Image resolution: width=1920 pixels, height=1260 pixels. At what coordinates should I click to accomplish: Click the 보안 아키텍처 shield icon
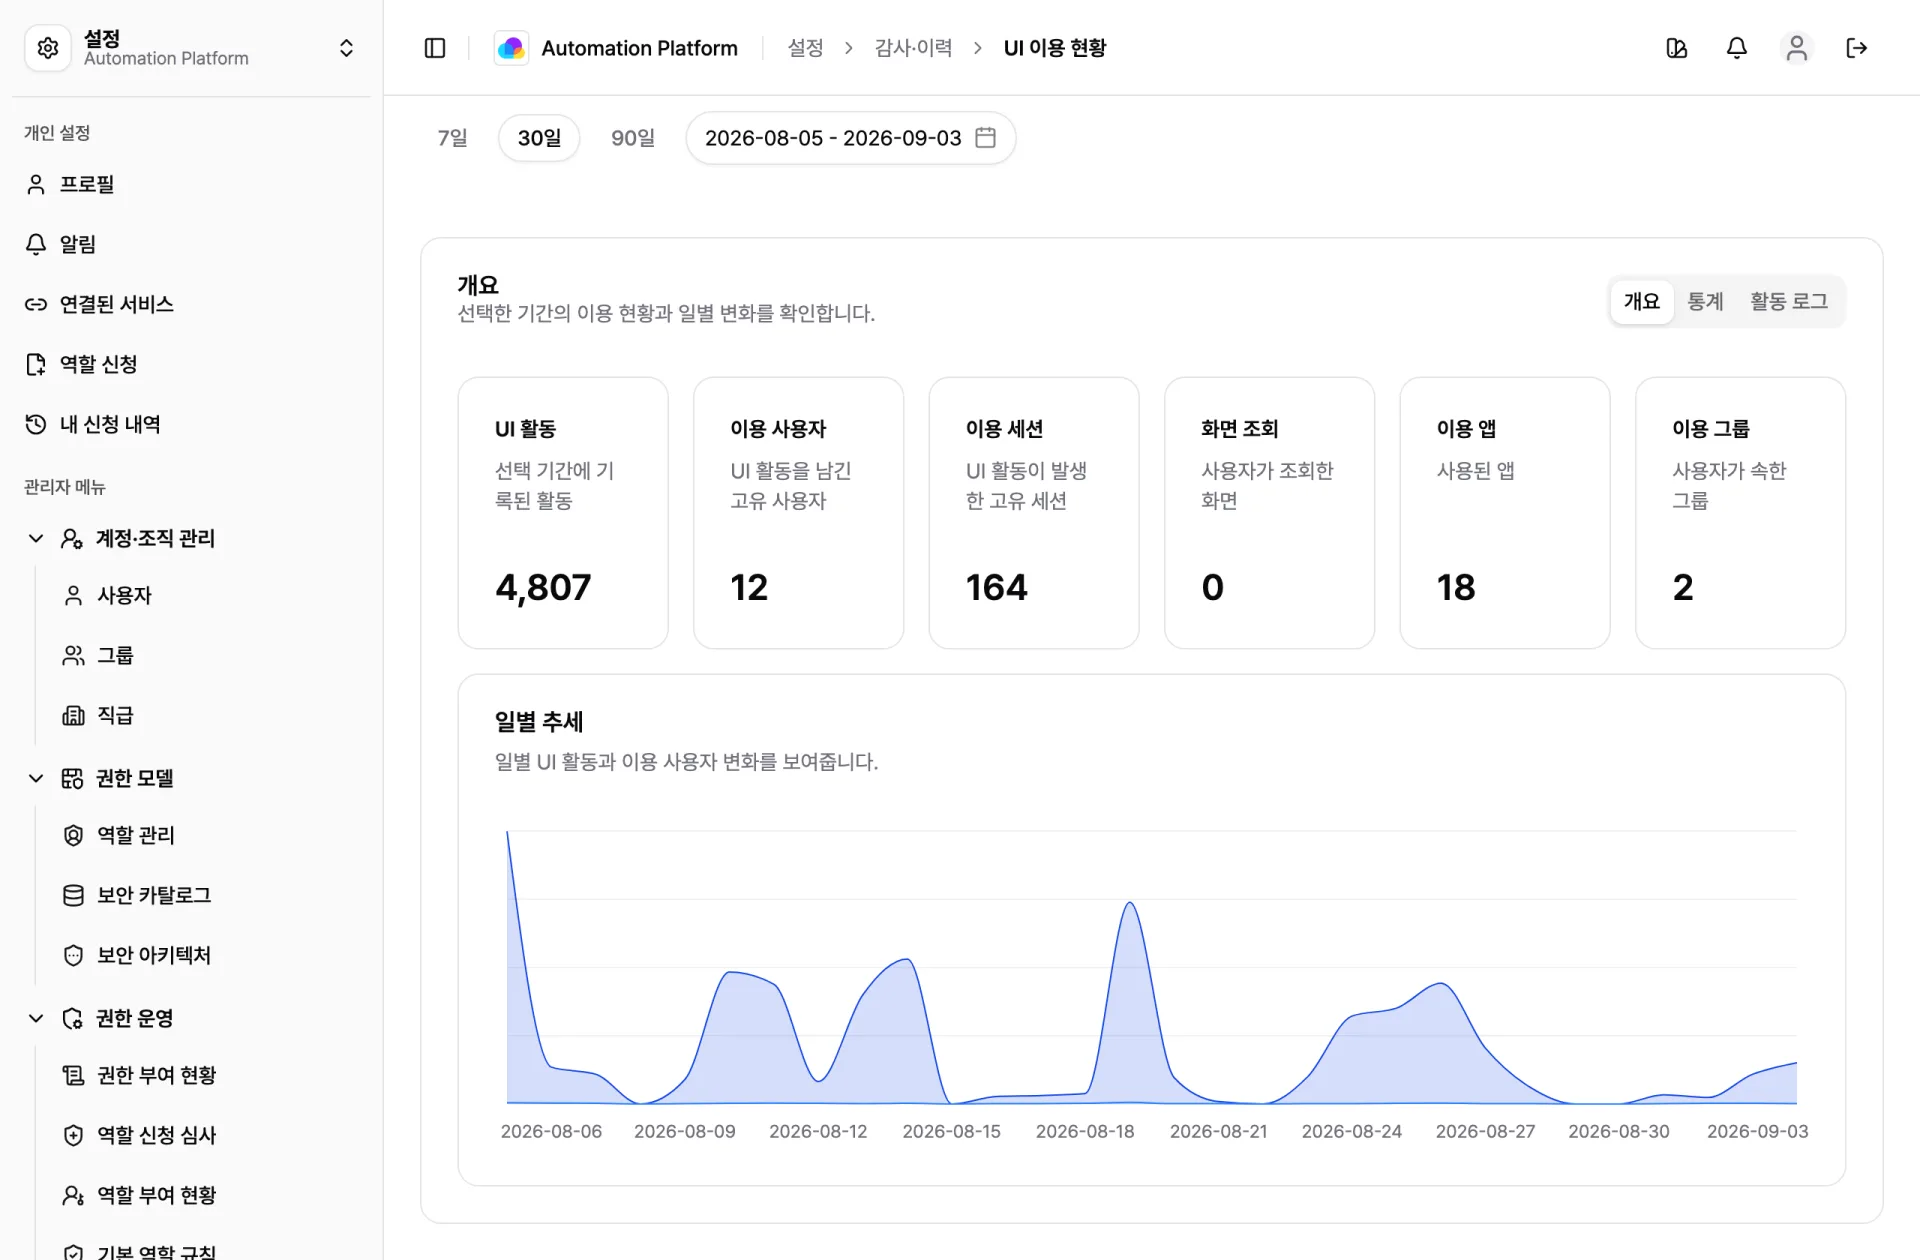click(x=73, y=955)
